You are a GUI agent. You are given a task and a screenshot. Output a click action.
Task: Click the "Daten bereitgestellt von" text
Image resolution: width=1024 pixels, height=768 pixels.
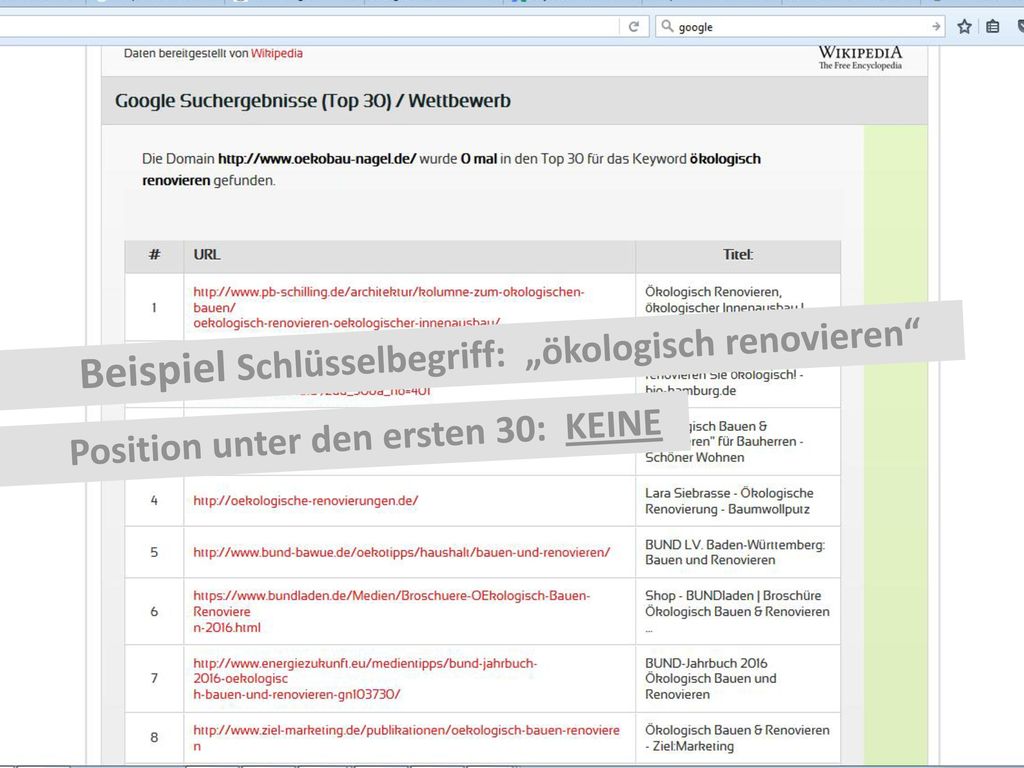[x=186, y=54]
